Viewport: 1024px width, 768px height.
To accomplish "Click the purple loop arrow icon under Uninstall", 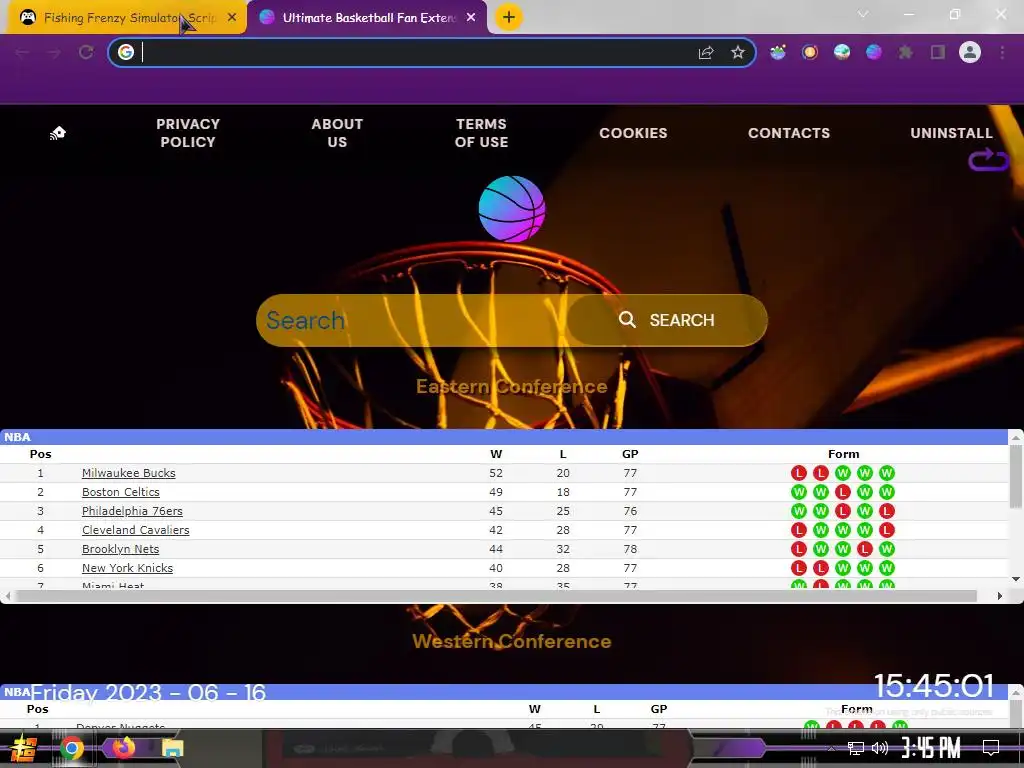I will coord(989,159).
